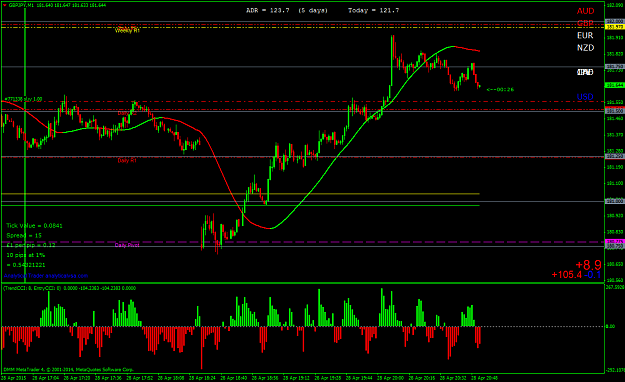
Task: Click the 28 Apr 17:04 time label
Action: (x=45, y=378)
